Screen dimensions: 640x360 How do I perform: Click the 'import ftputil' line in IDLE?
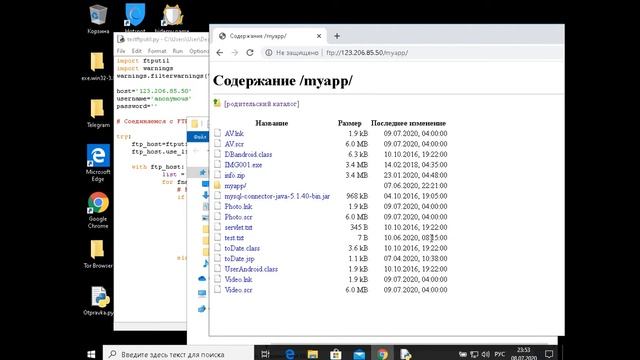(143, 60)
